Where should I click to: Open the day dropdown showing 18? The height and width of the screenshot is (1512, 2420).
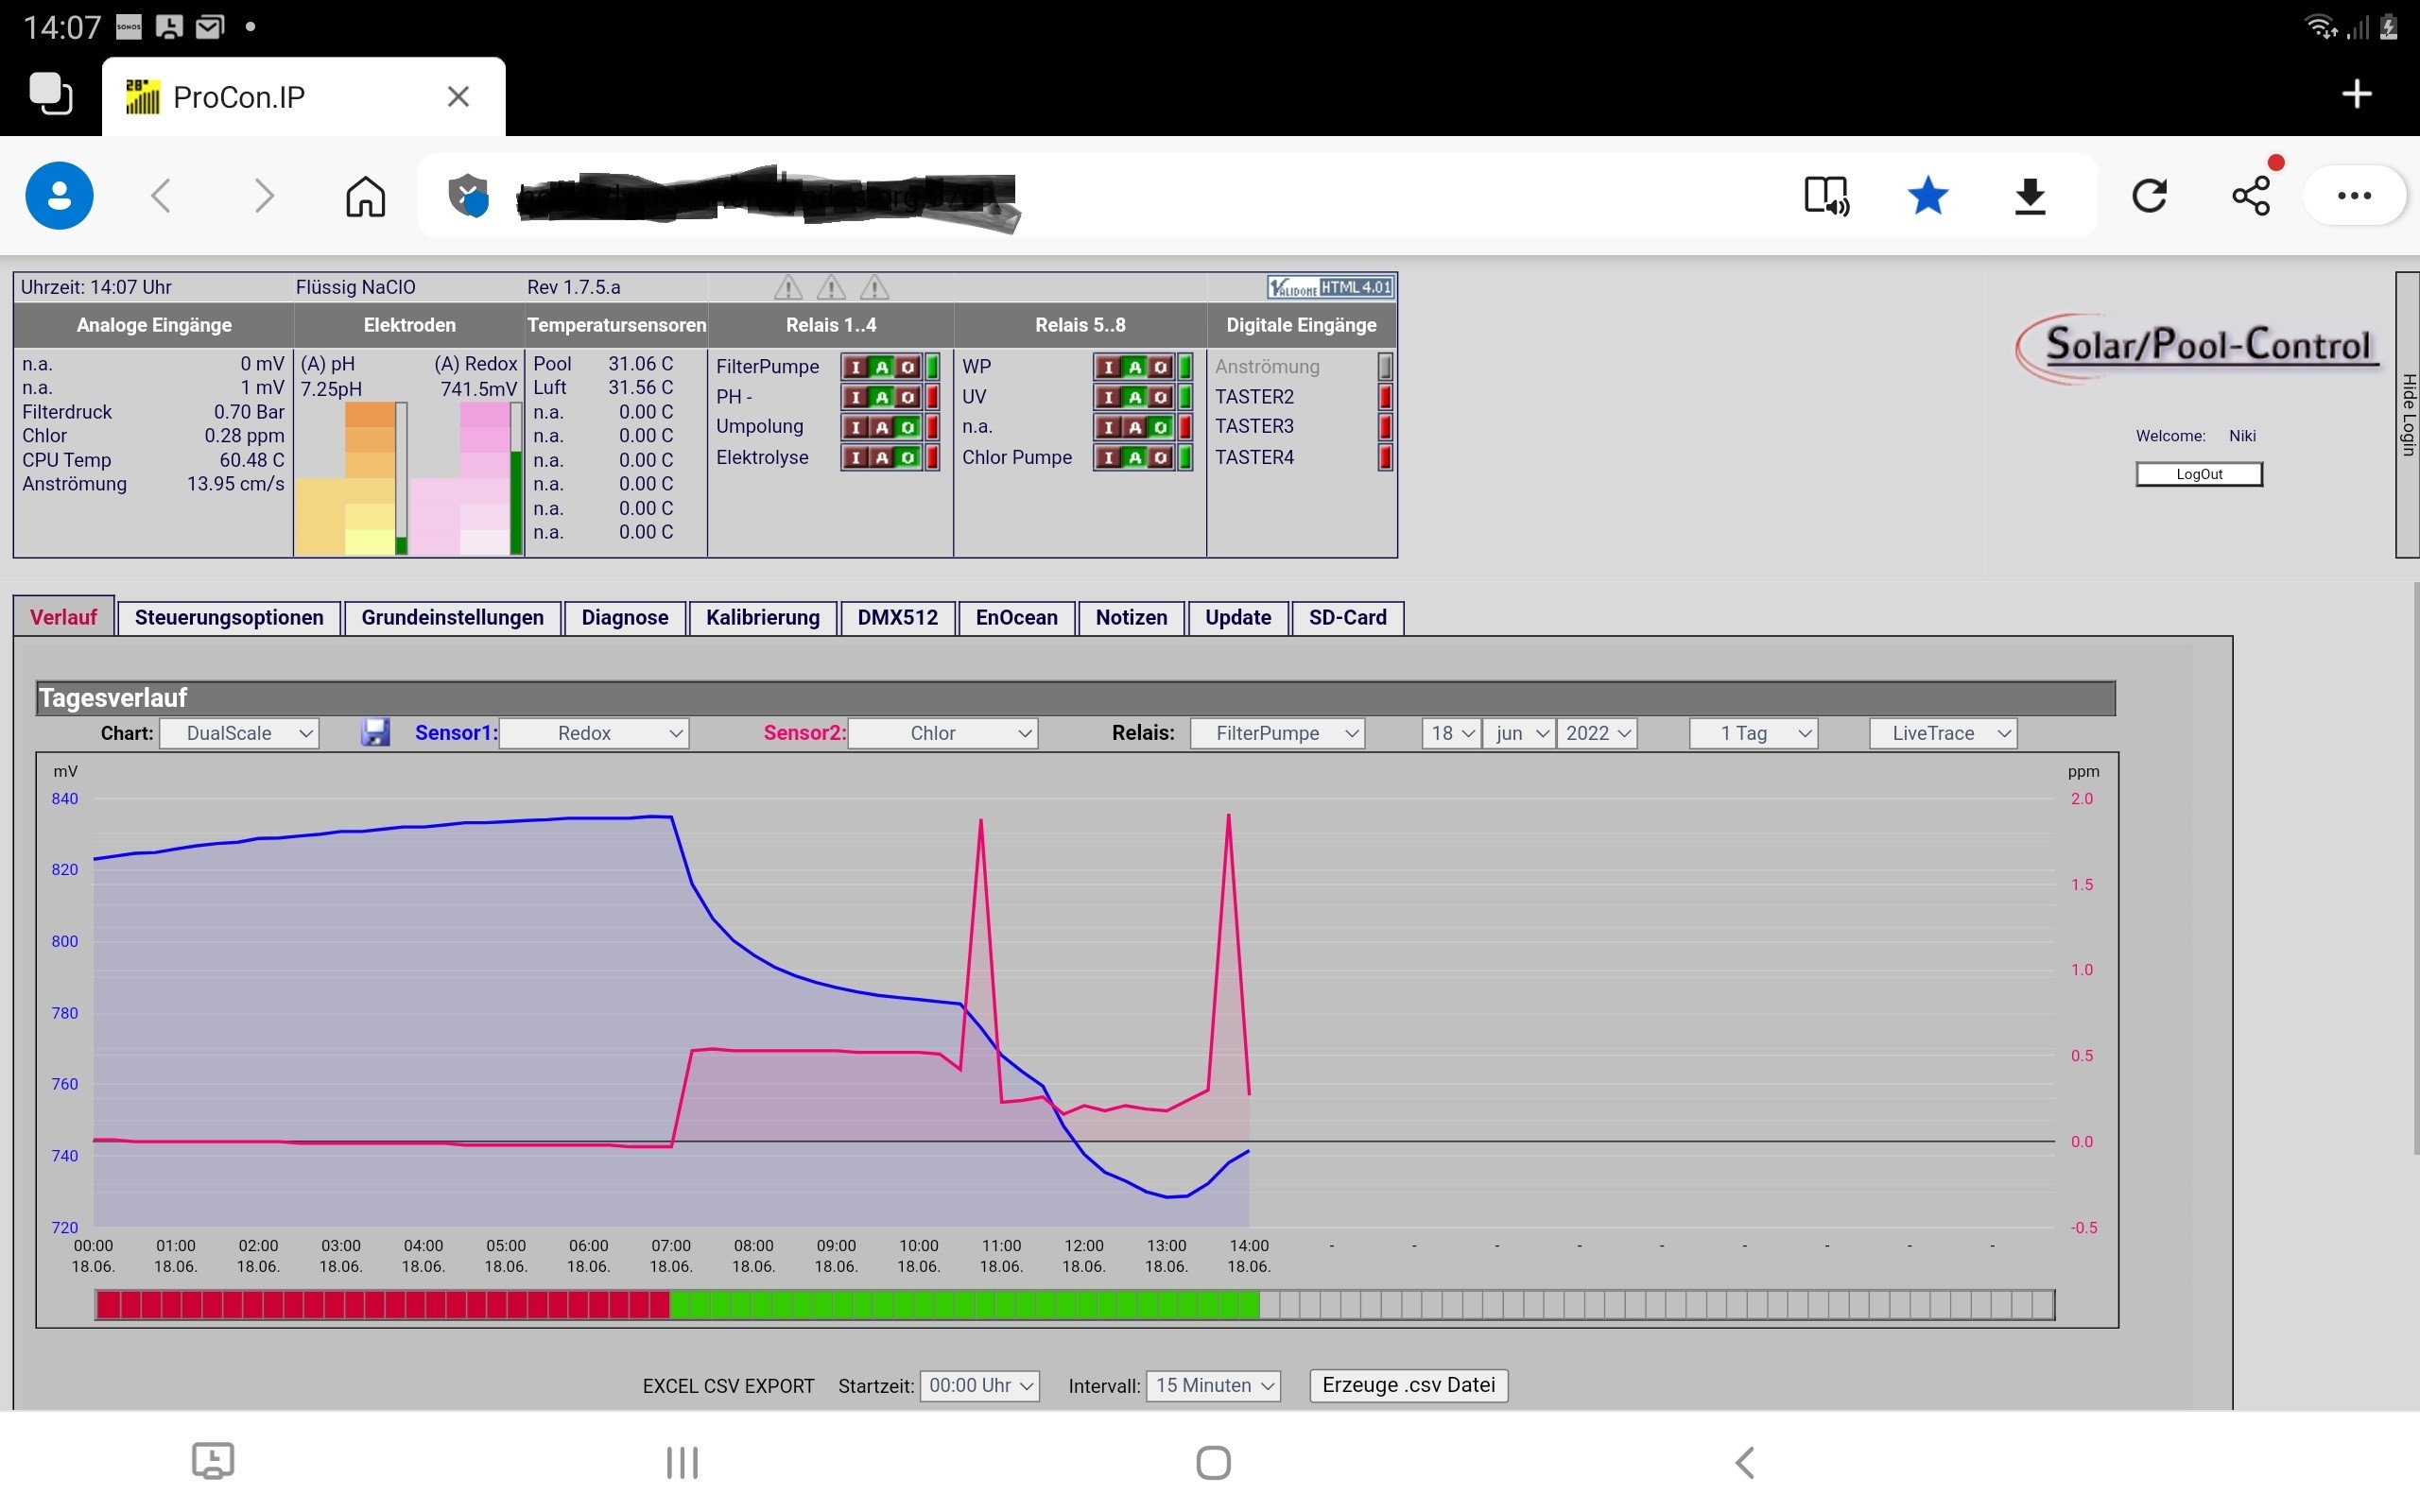click(x=1451, y=733)
